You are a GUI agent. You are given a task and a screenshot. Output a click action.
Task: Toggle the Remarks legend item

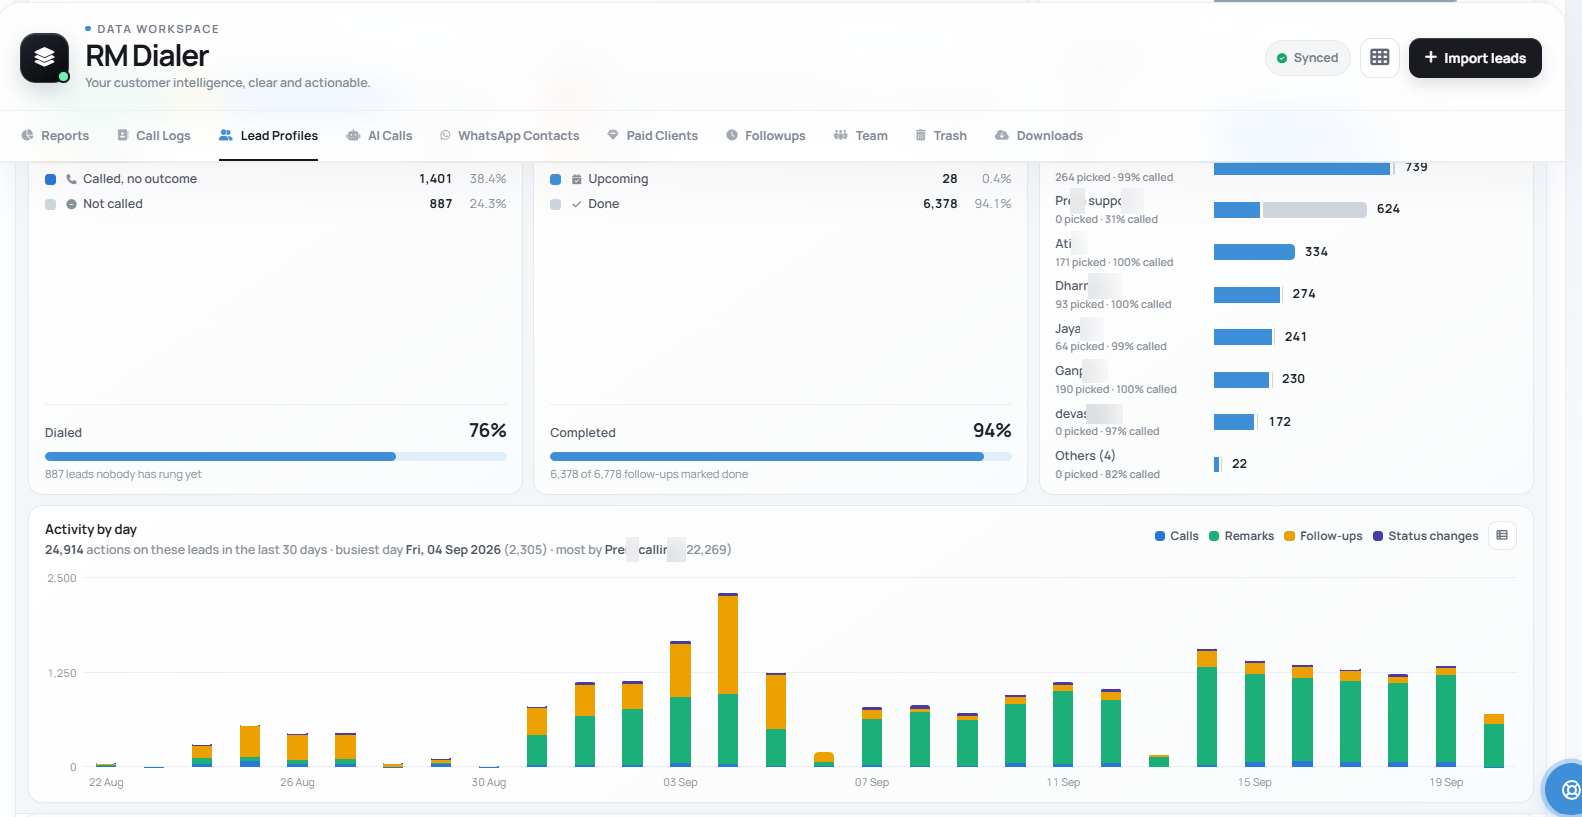(x=1241, y=536)
